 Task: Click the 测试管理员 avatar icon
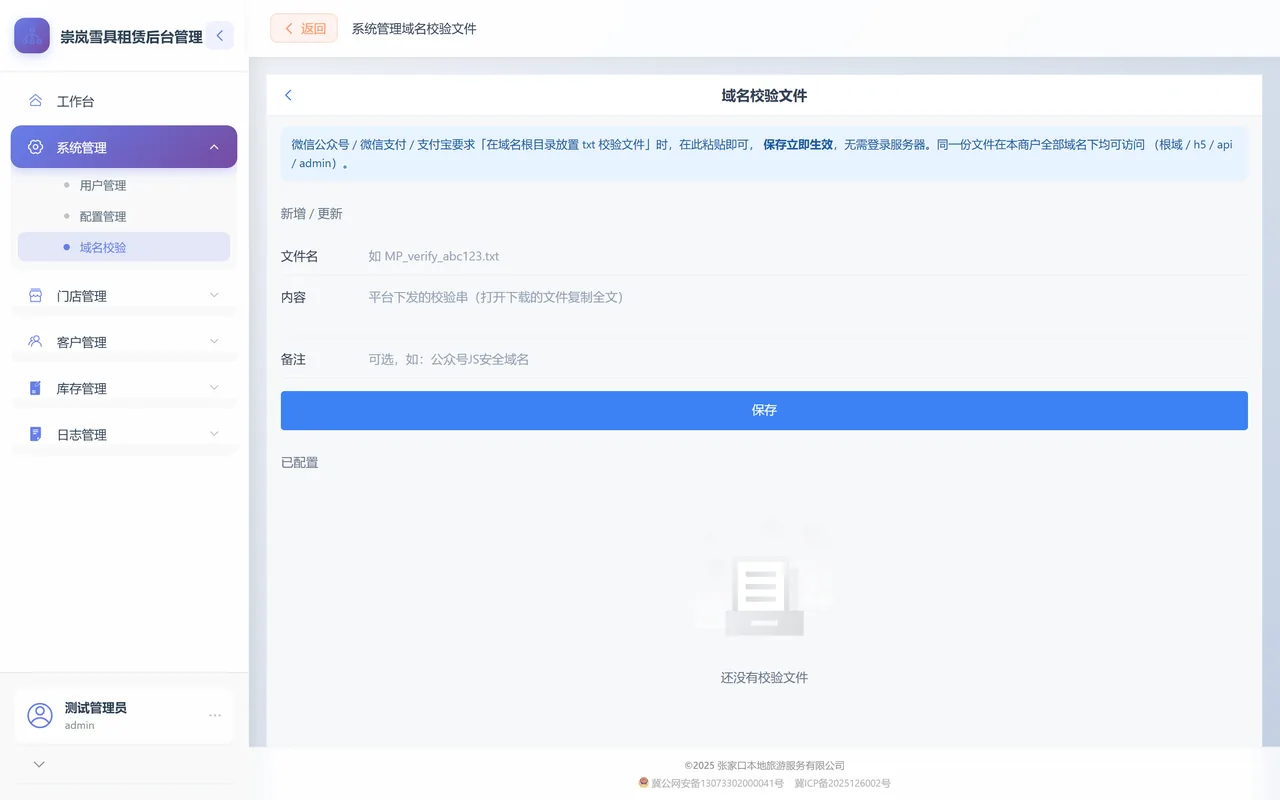[x=40, y=715]
